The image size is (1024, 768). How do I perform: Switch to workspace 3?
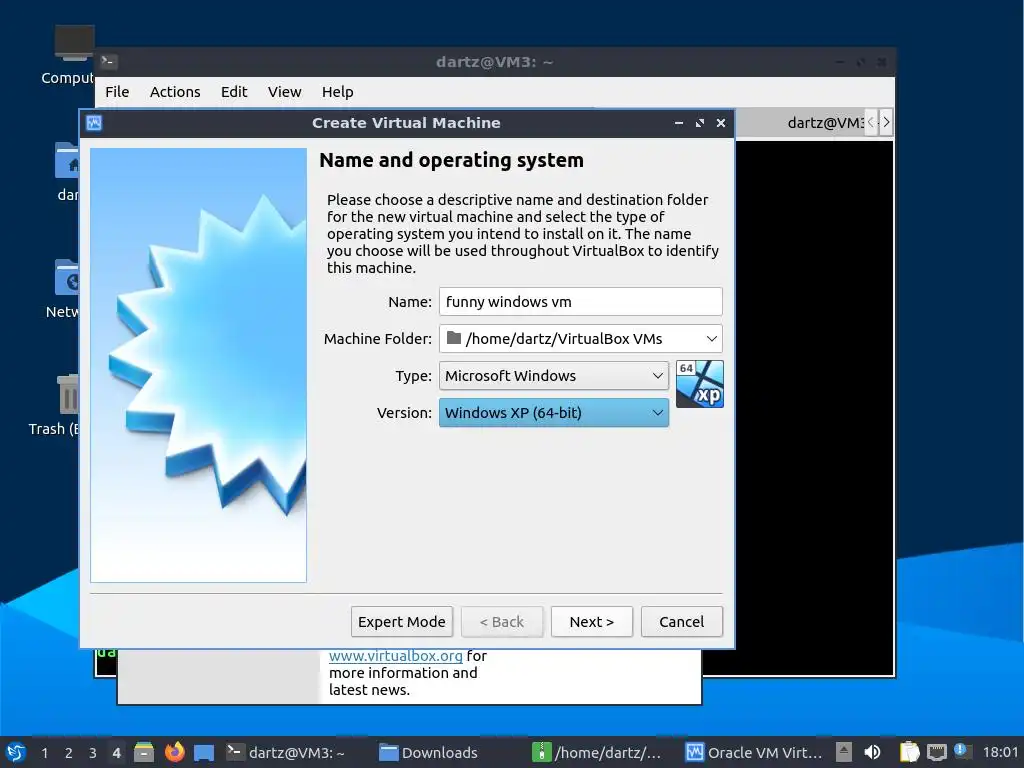coord(93,753)
